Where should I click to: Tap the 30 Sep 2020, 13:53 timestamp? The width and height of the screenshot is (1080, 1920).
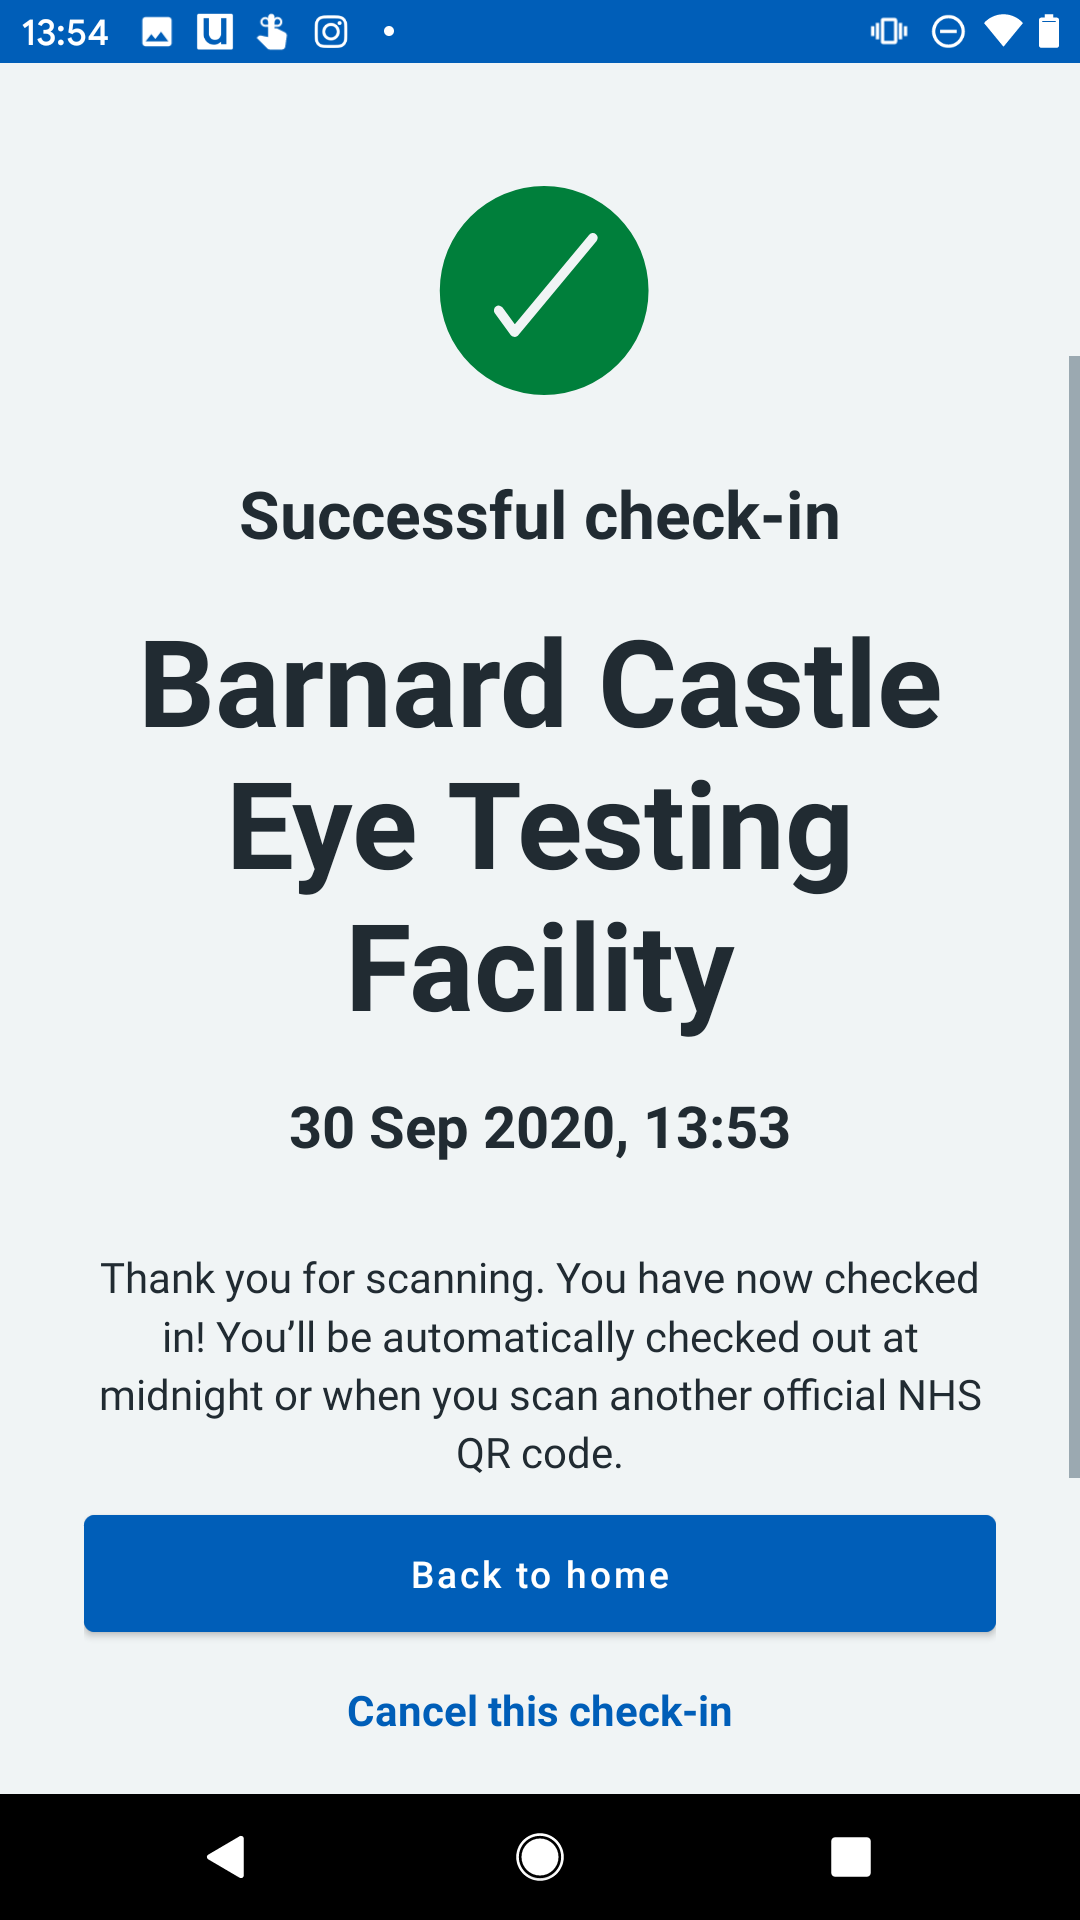pos(540,1128)
